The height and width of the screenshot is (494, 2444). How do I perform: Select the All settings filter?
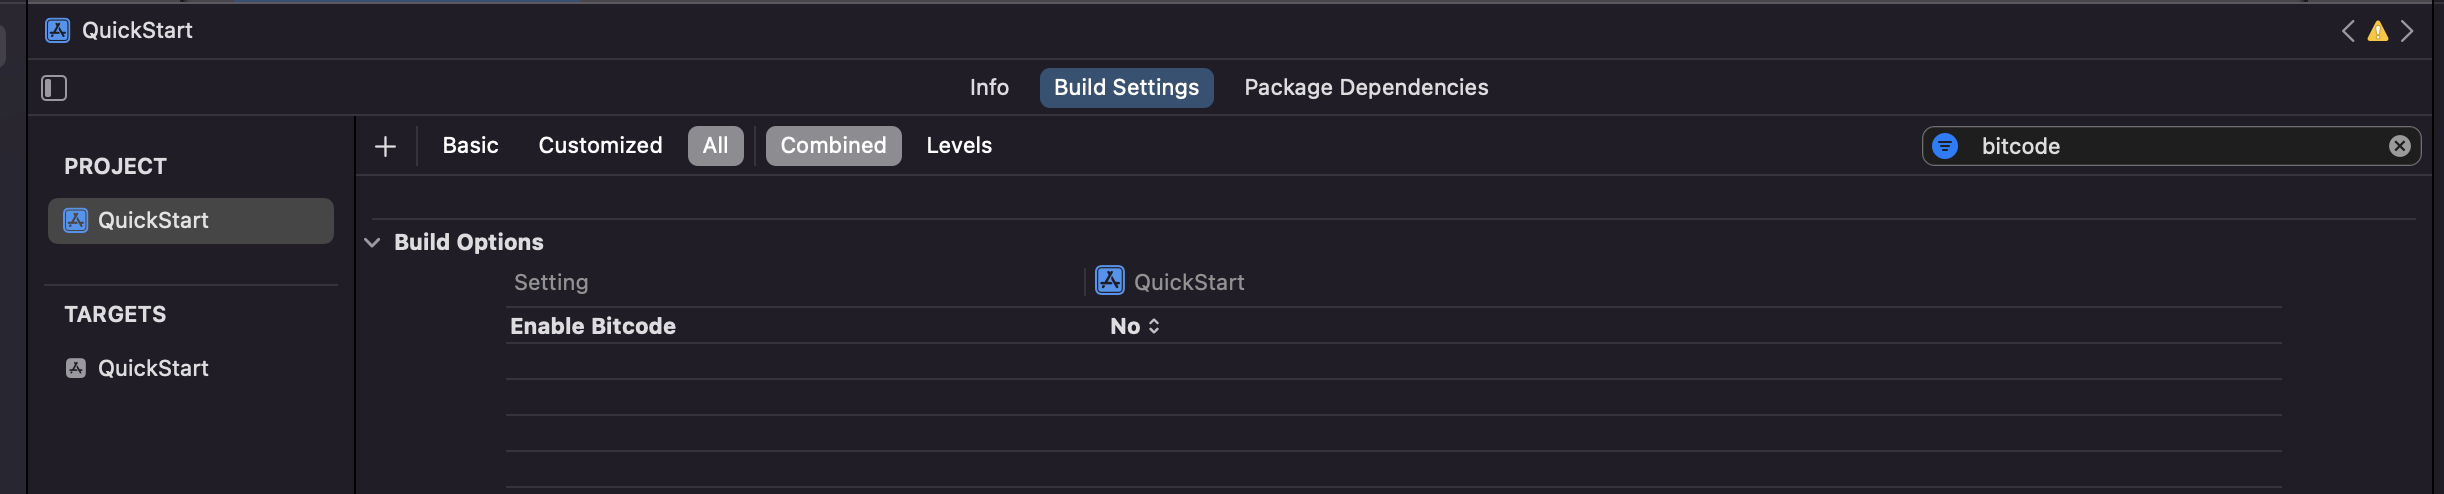pos(715,146)
